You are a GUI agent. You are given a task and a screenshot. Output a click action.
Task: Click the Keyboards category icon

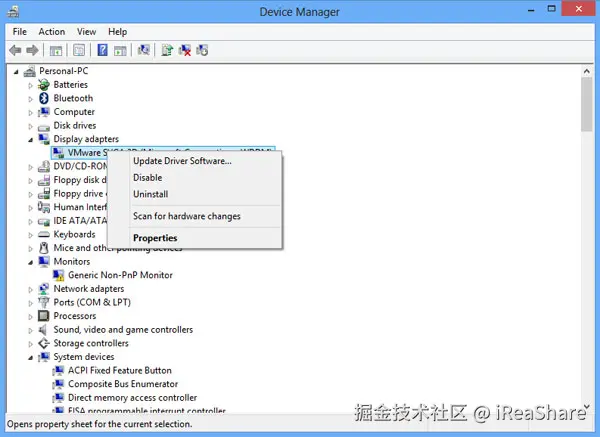coord(44,234)
